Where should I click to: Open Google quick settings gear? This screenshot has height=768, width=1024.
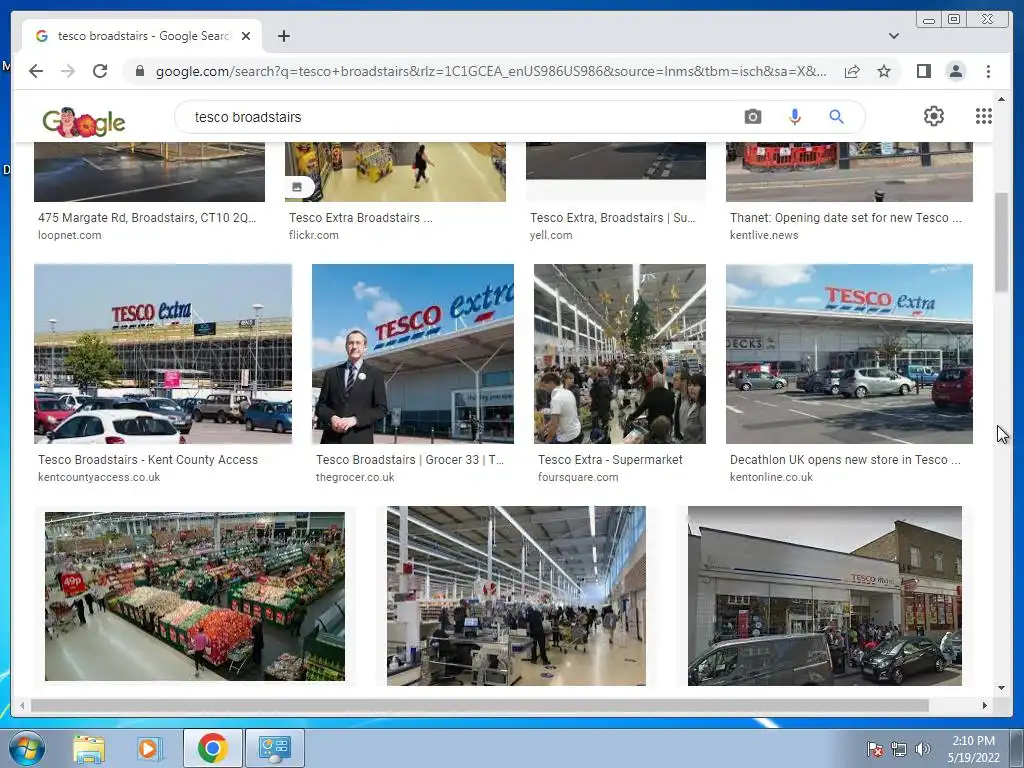coord(933,116)
